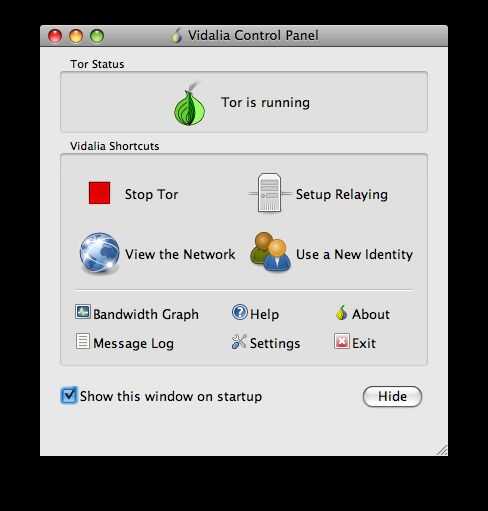Screen dimensions: 488x511
Task: Click the onion About icon
Action: click(x=341, y=313)
